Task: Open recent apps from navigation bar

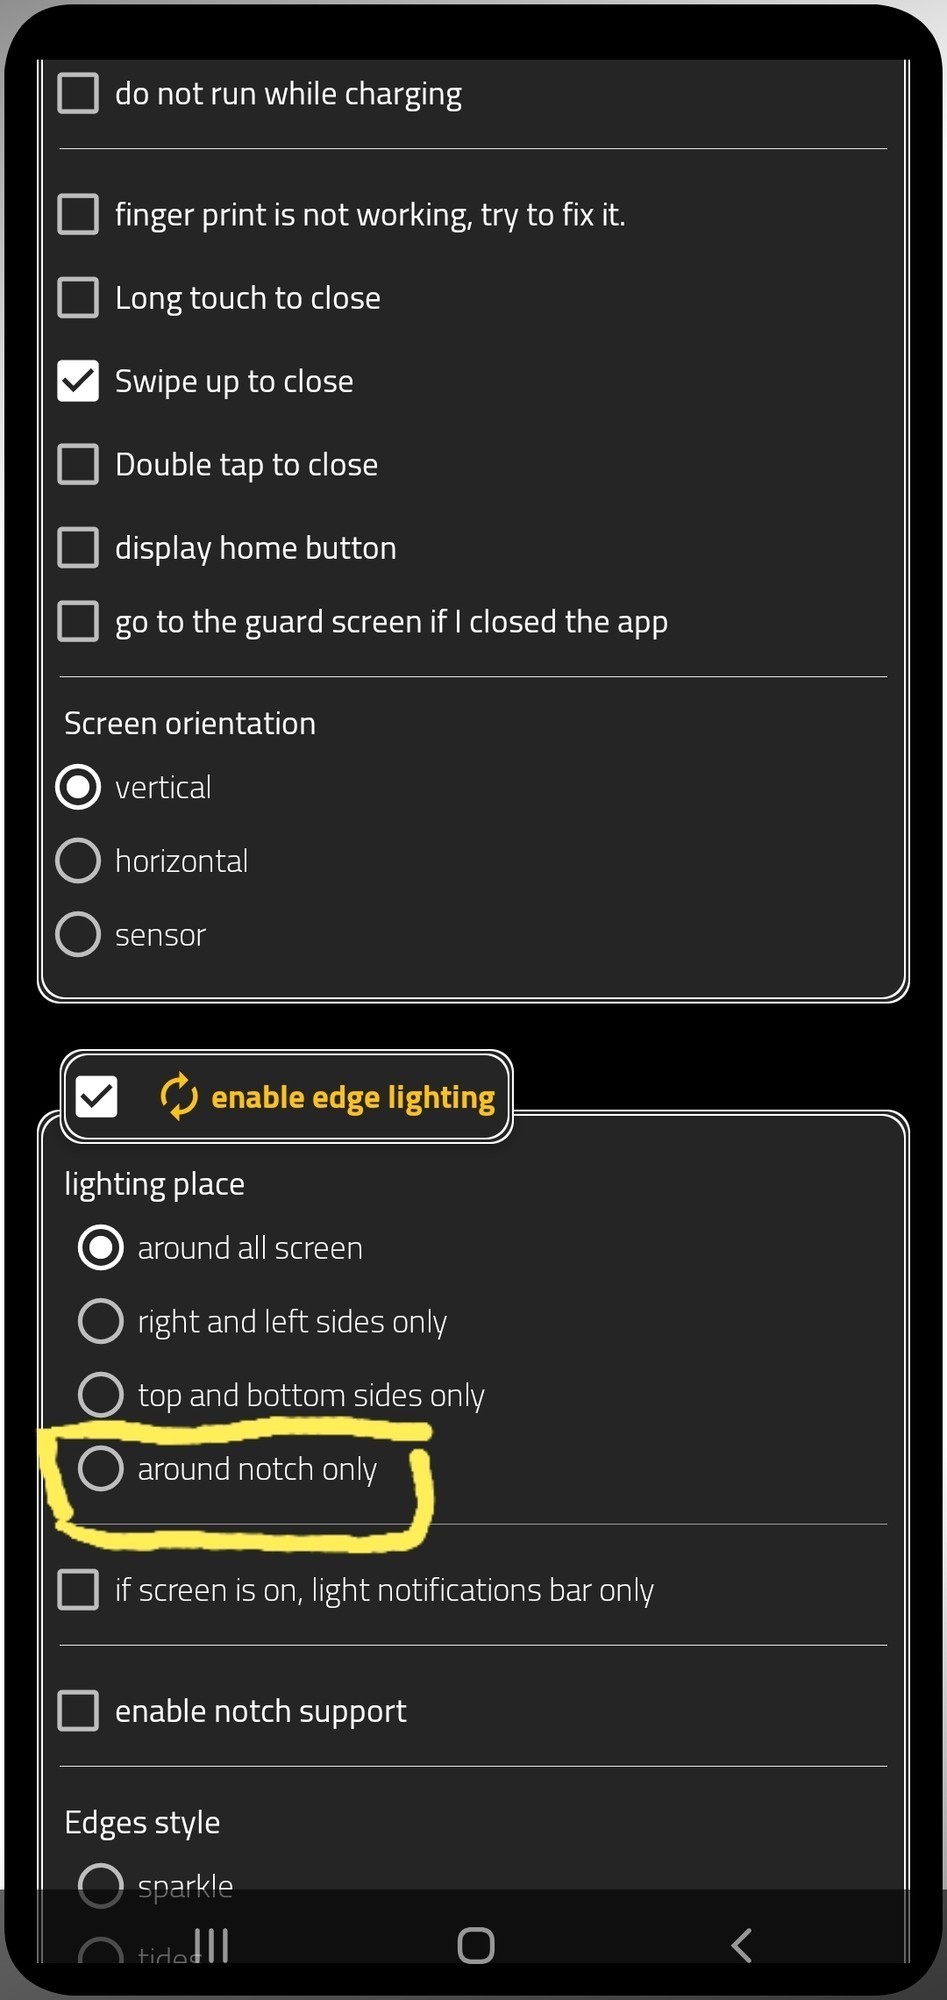Action: (211, 1945)
